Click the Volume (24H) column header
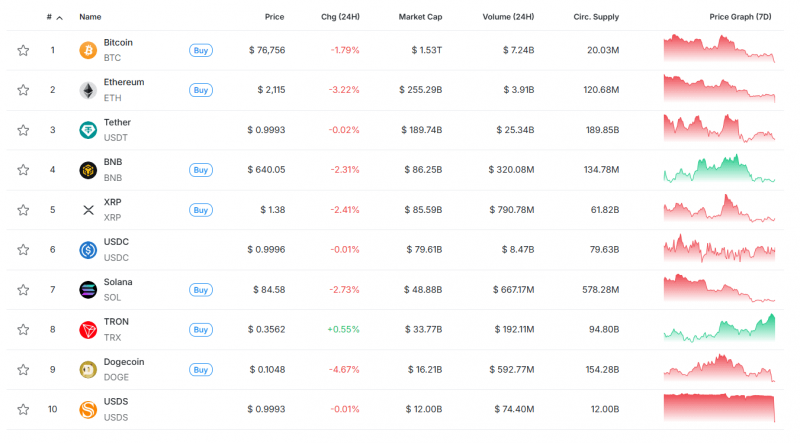The height and width of the screenshot is (443, 800). [508, 17]
